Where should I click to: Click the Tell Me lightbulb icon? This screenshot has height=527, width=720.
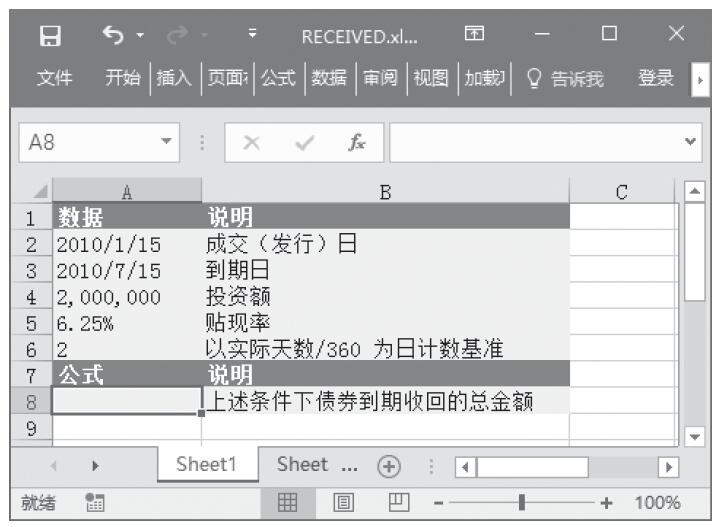tap(534, 79)
